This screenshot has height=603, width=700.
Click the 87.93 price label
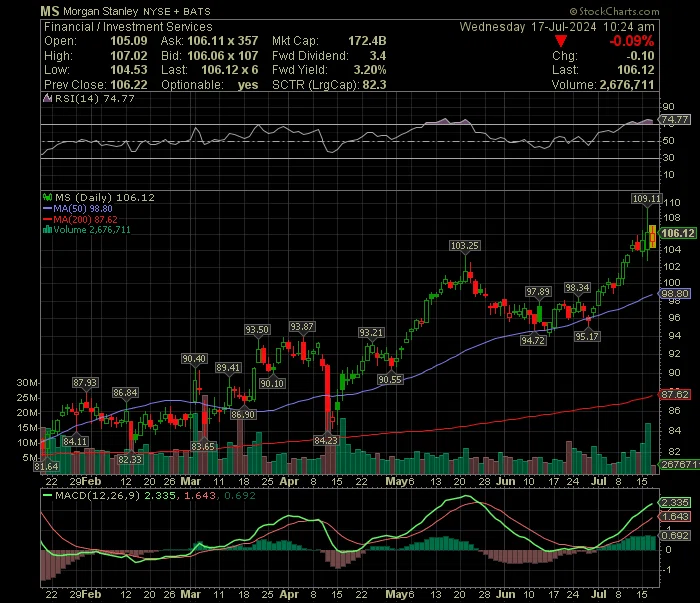click(85, 383)
